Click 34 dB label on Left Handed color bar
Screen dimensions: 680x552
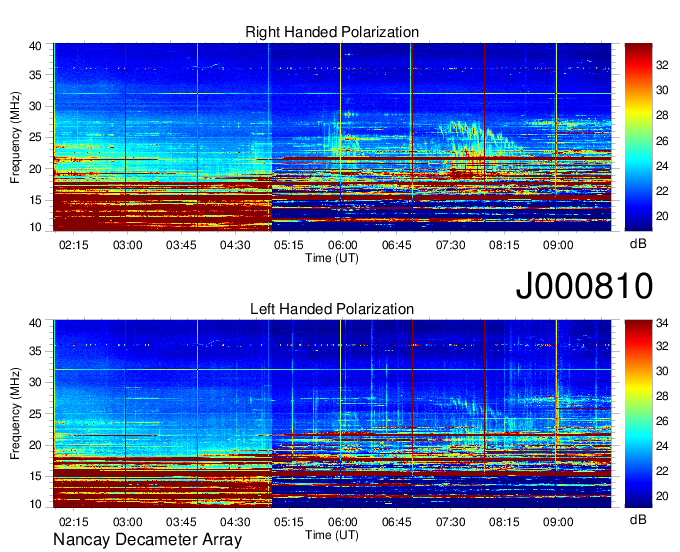(x=662, y=323)
